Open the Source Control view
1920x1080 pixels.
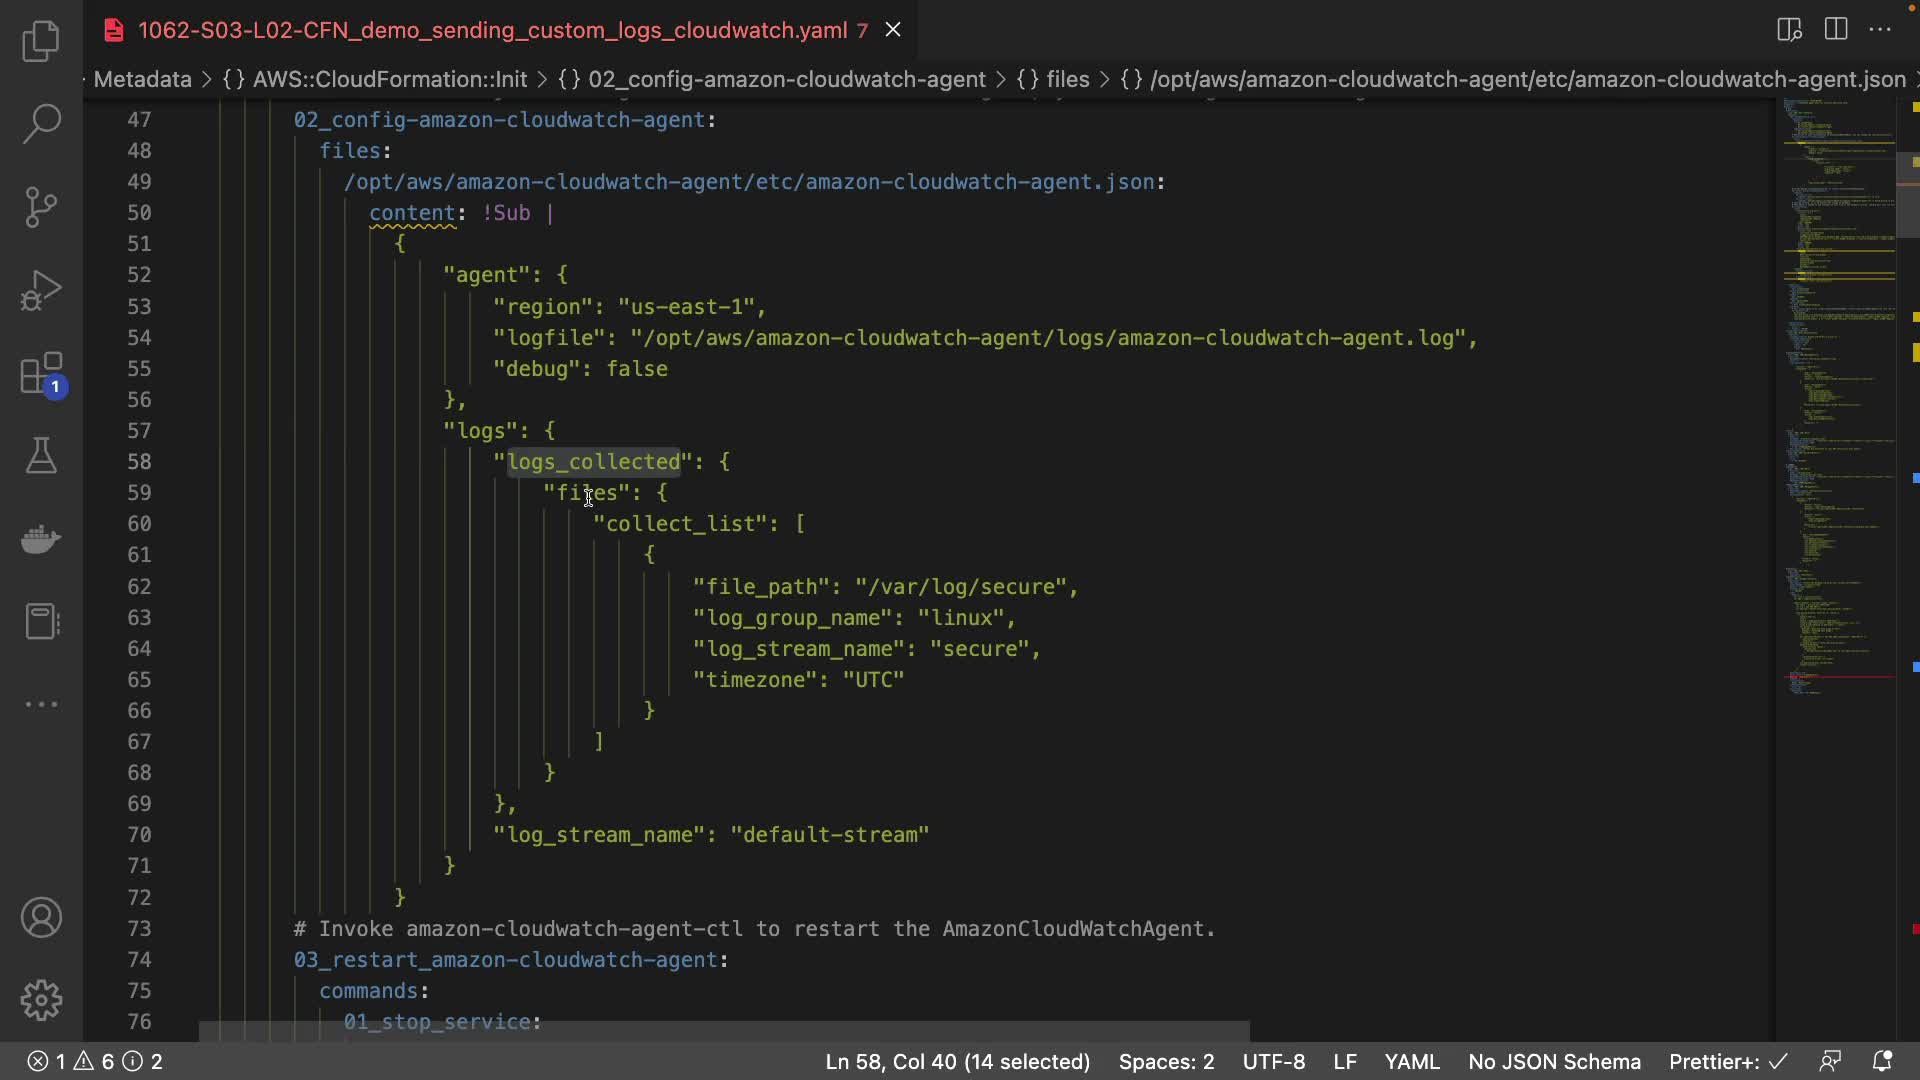pos(41,207)
